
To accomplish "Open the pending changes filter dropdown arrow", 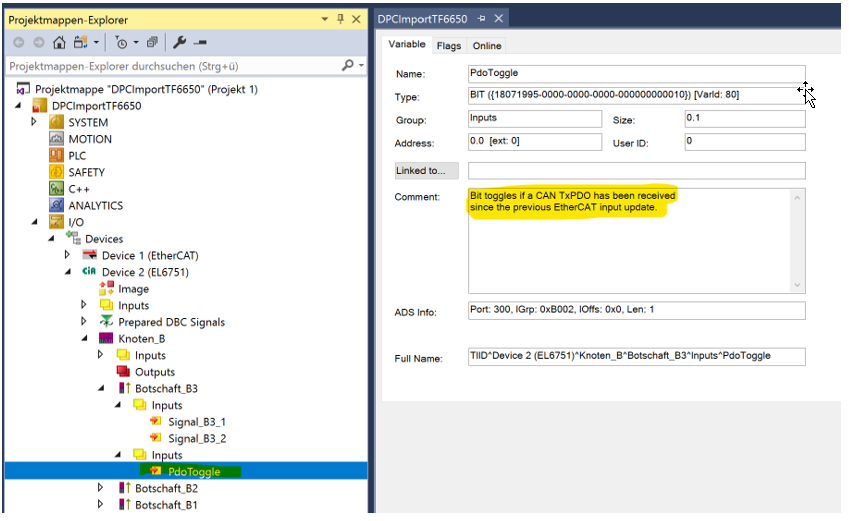I will (x=136, y=42).
